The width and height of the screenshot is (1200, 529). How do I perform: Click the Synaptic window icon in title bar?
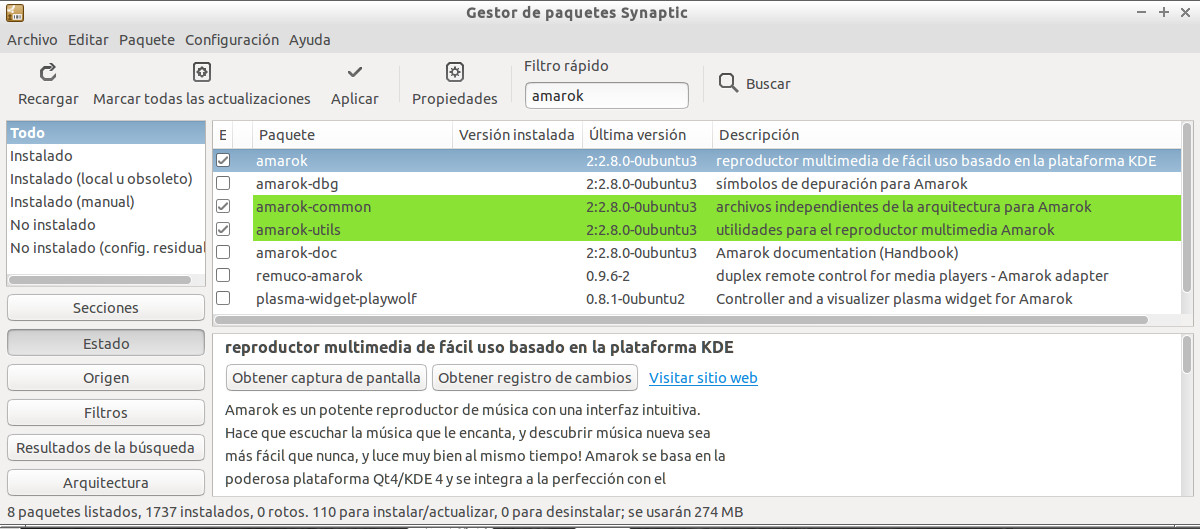(15, 13)
